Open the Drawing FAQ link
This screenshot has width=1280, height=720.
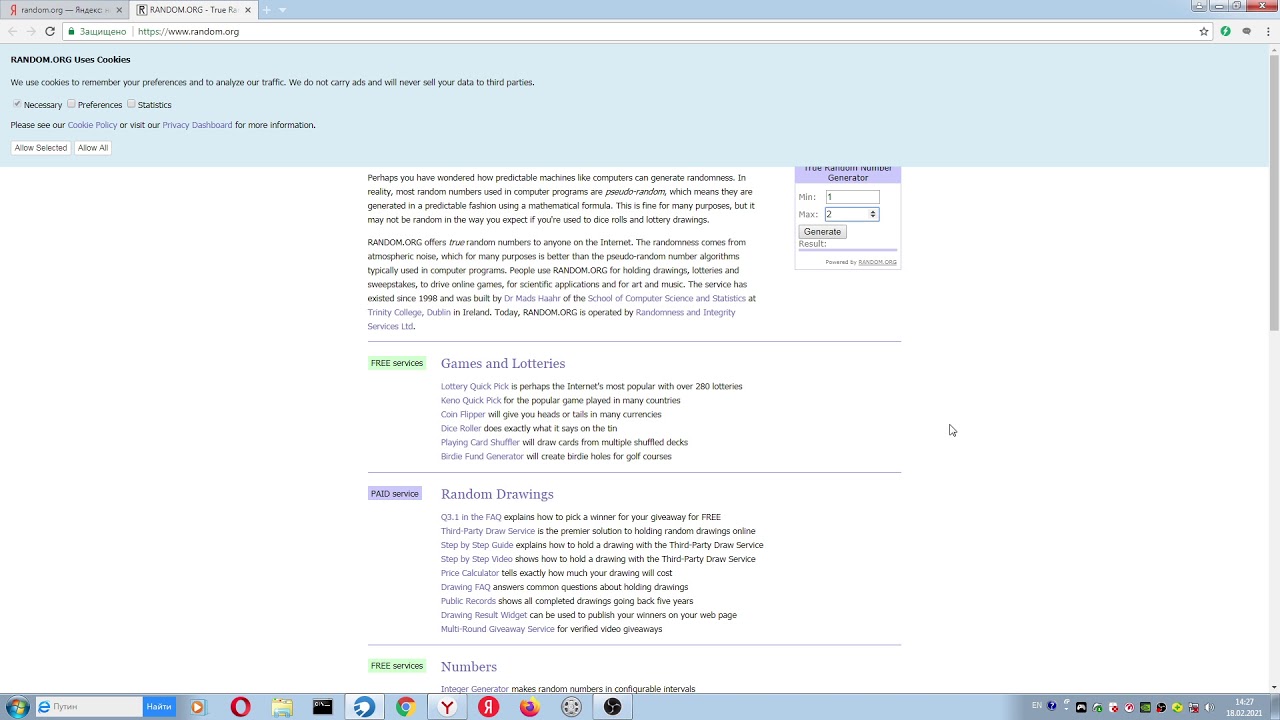tap(466, 587)
